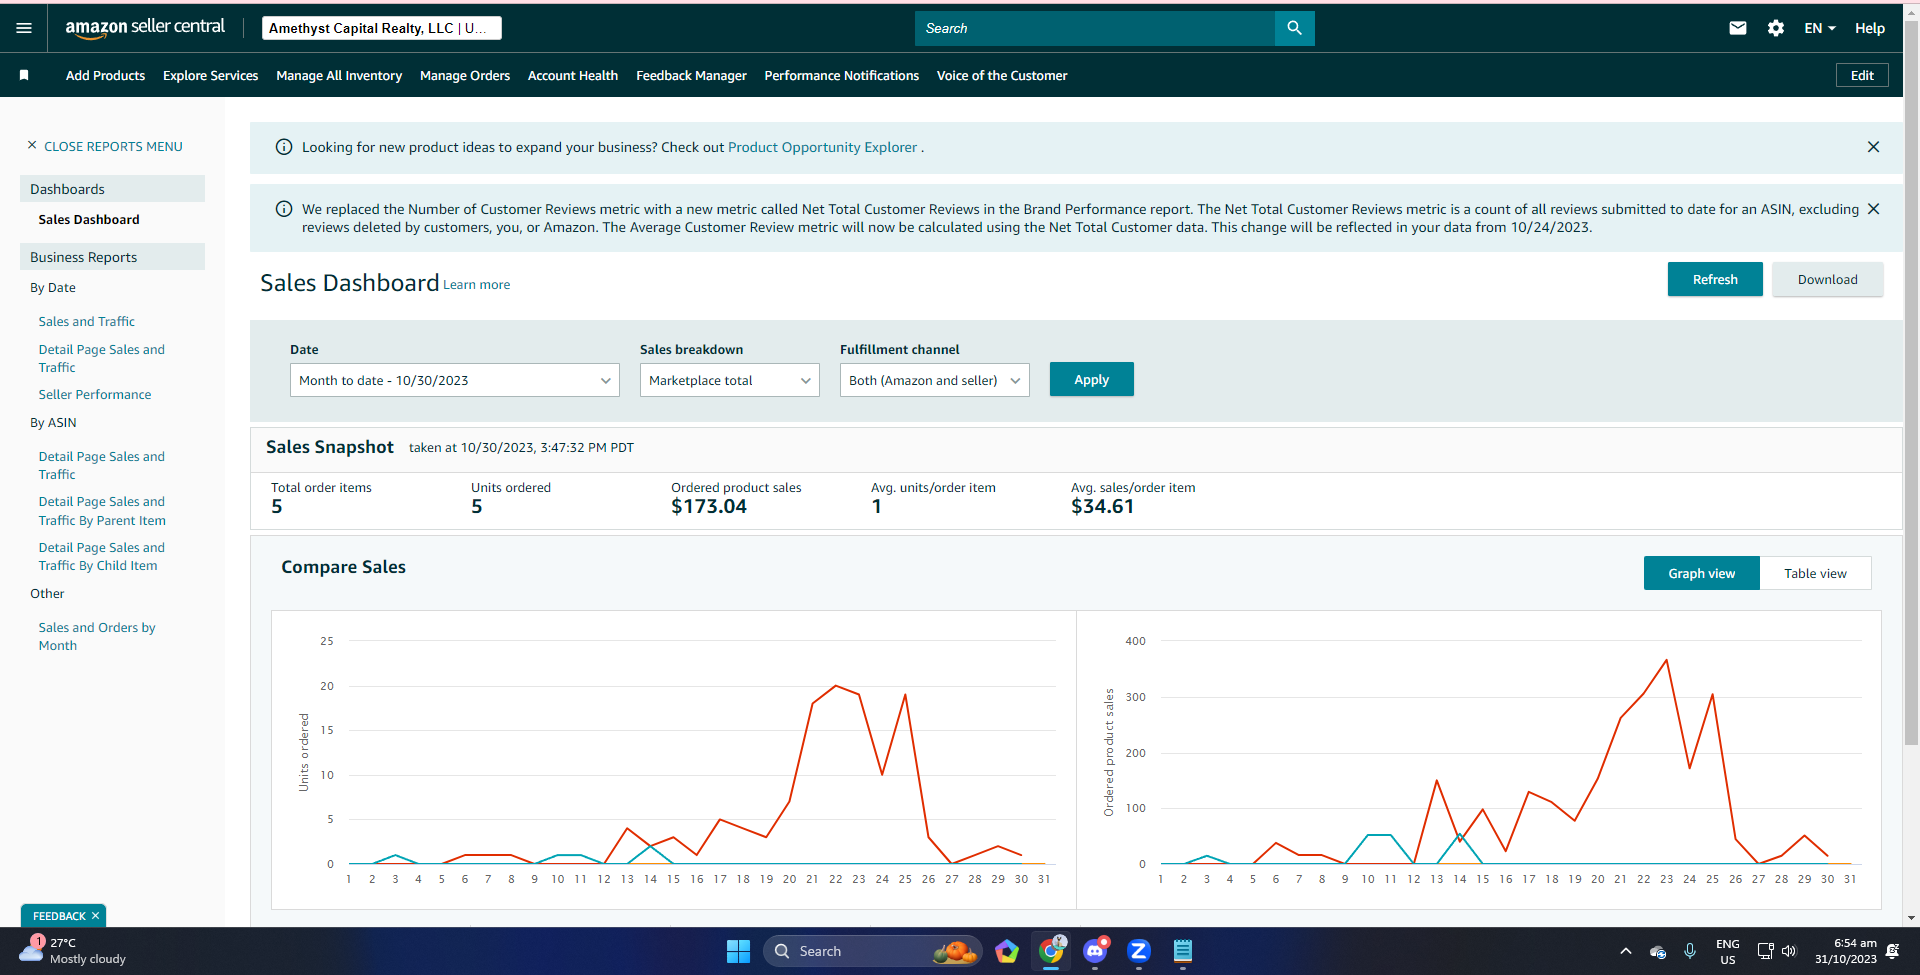Open Feedback Manager
Screen dimensions: 1920x975
pos(691,75)
